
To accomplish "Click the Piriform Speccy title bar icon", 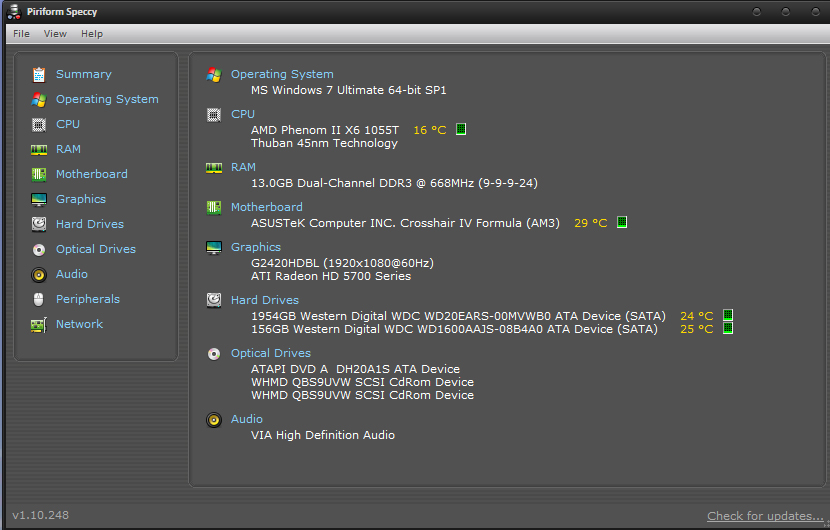I will [14, 12].
